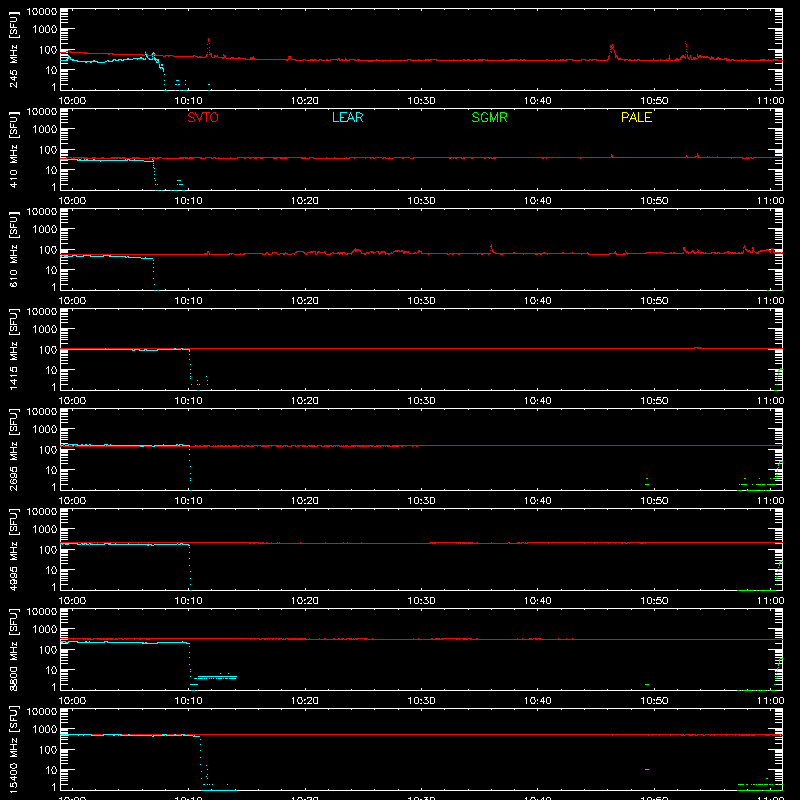Click the 10 y-axis value on 1415 MHz plot

(x=51, y=370)
